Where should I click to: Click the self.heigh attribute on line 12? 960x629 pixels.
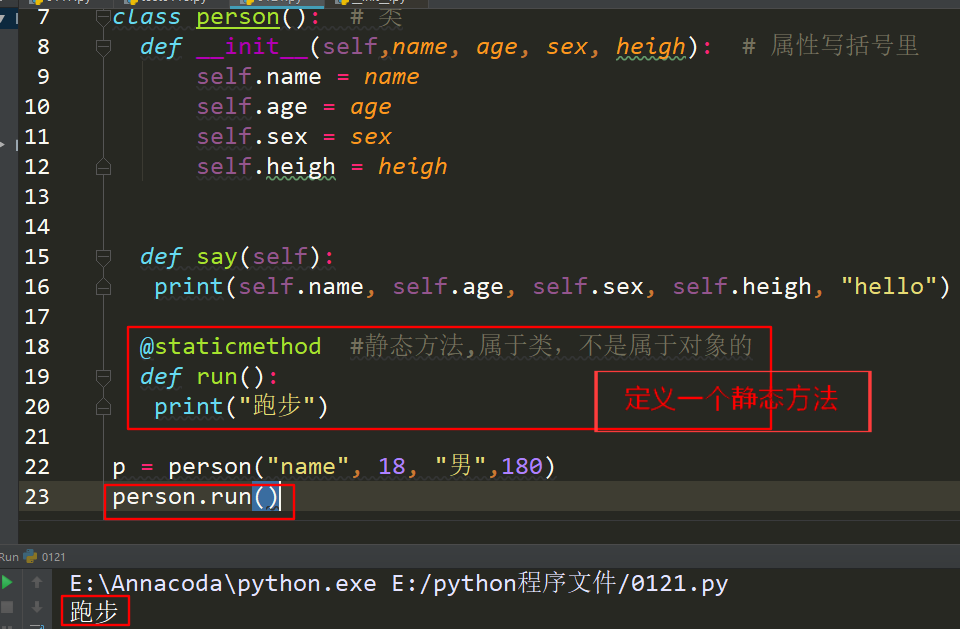pyautogui.click(x=266, y=167)
